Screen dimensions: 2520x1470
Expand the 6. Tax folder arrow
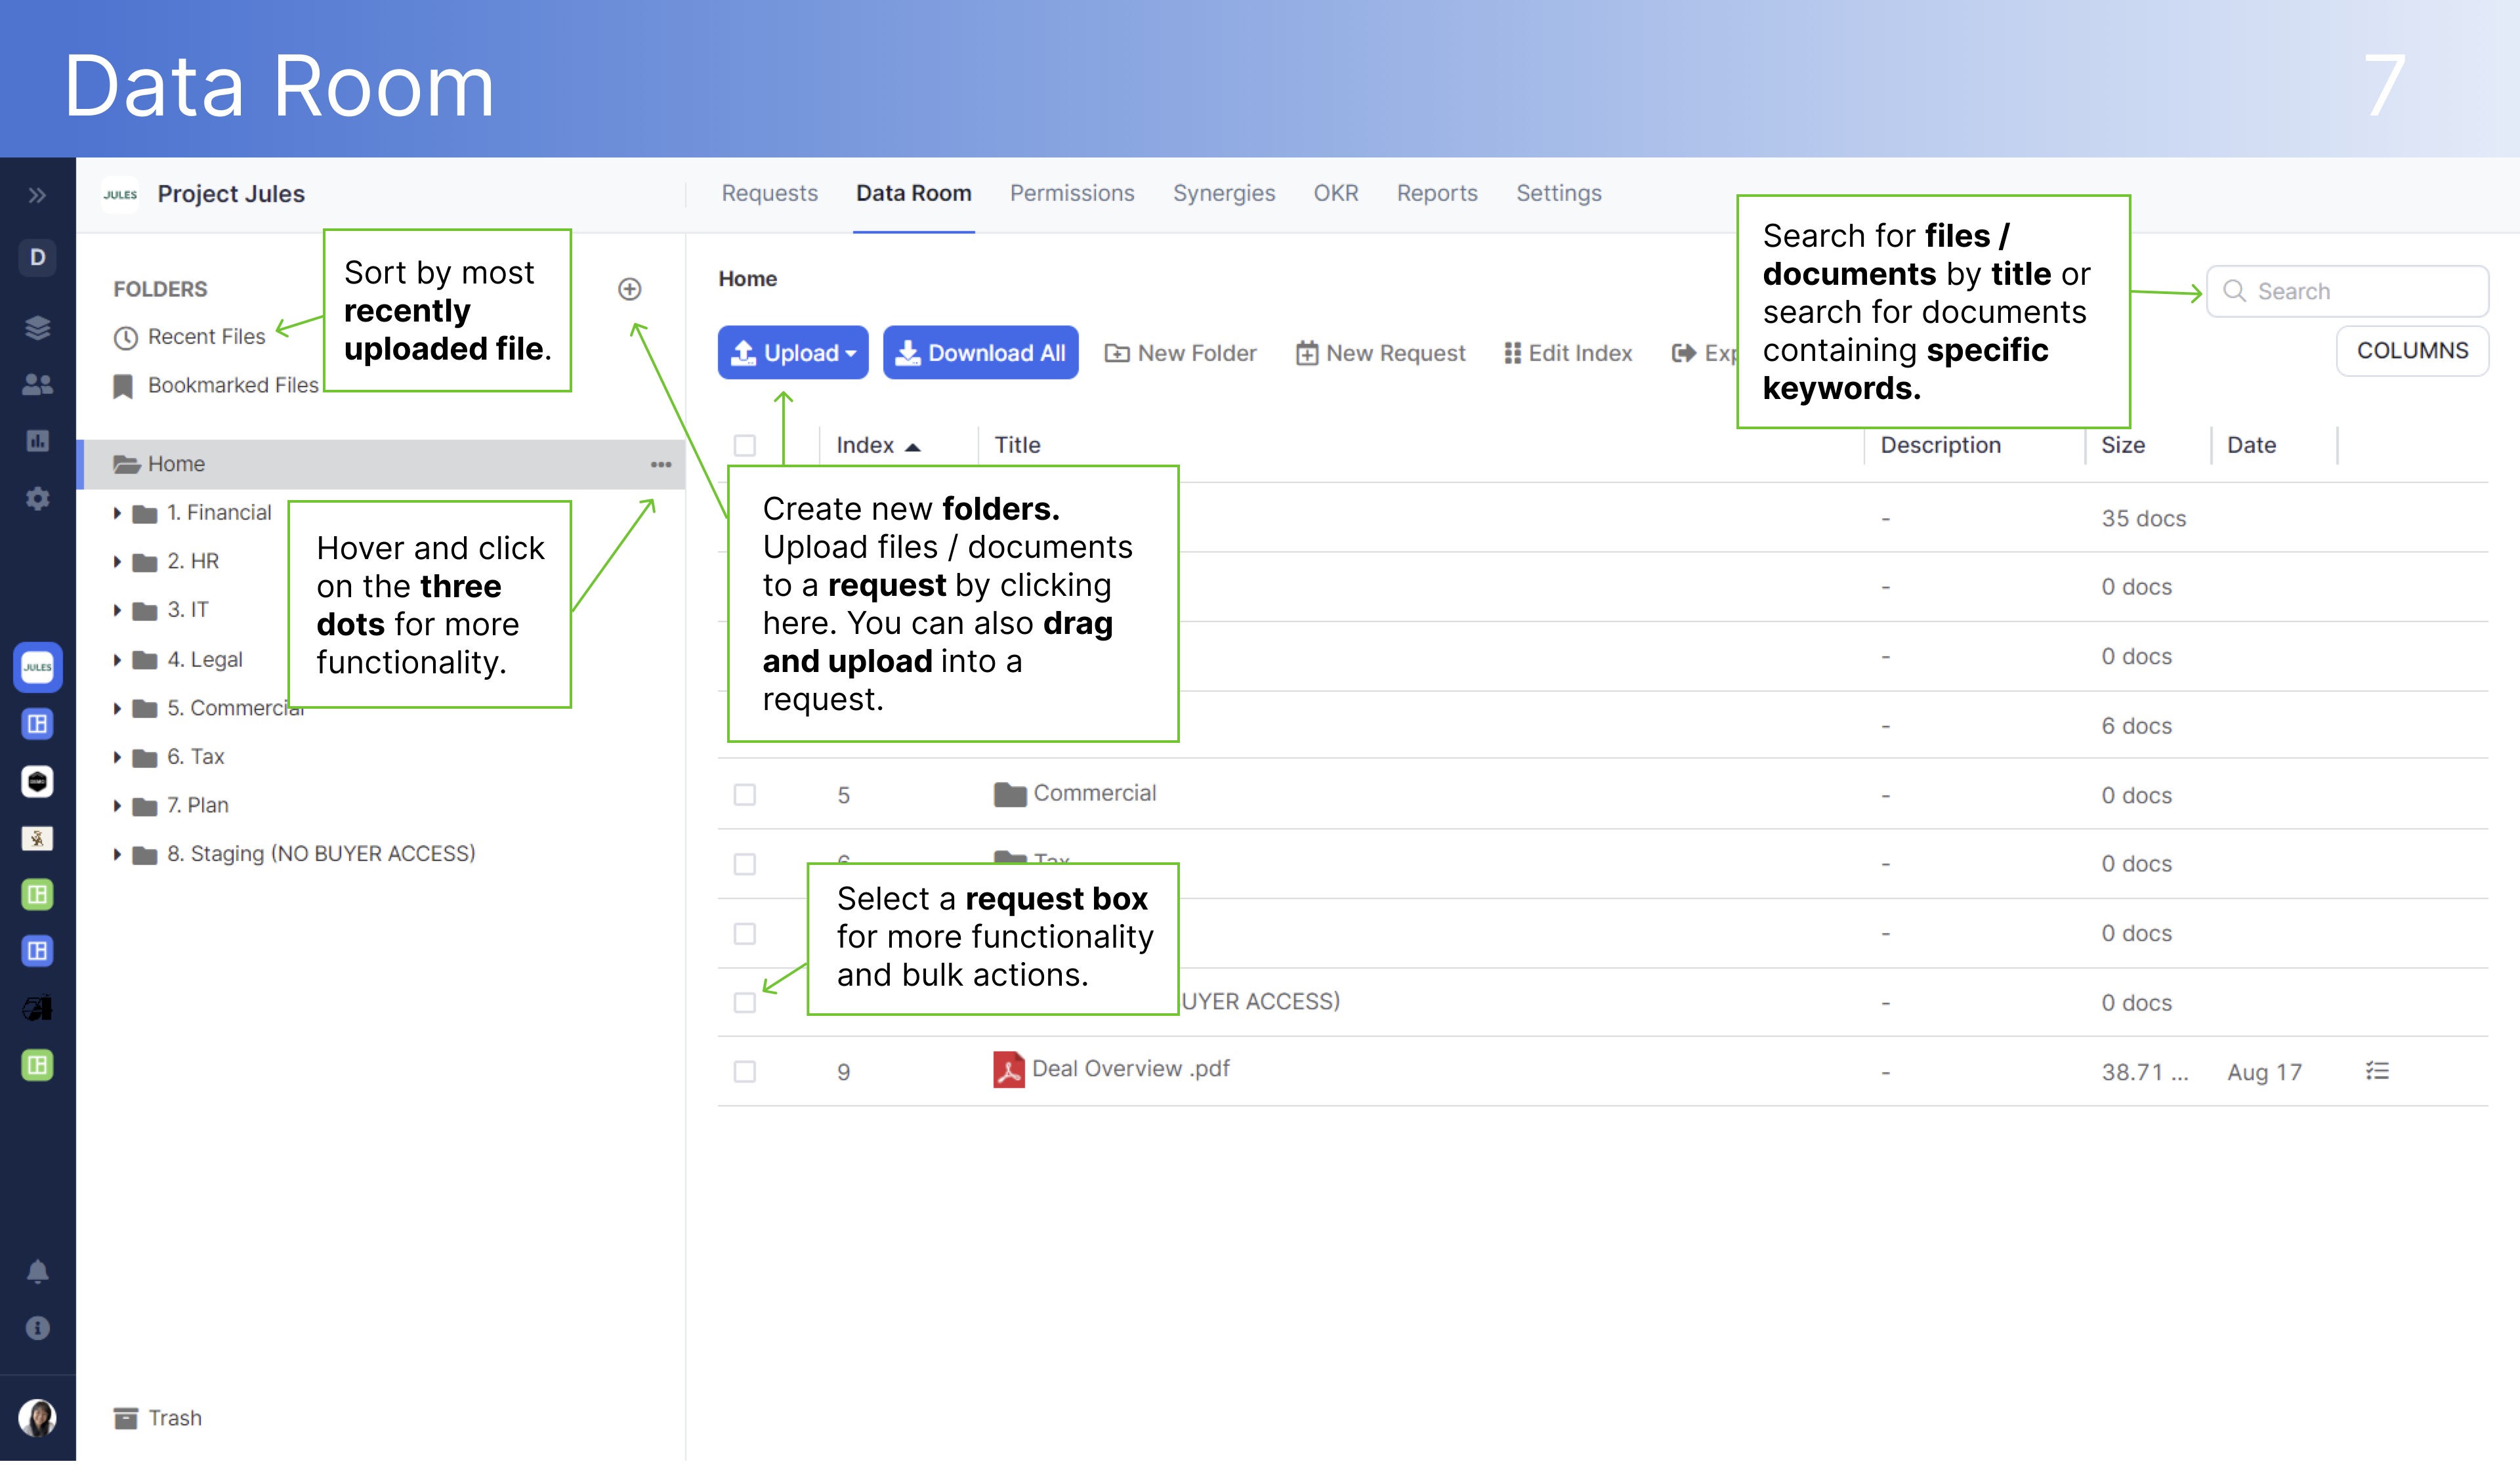pyautogui.click(x=117, y=757)
